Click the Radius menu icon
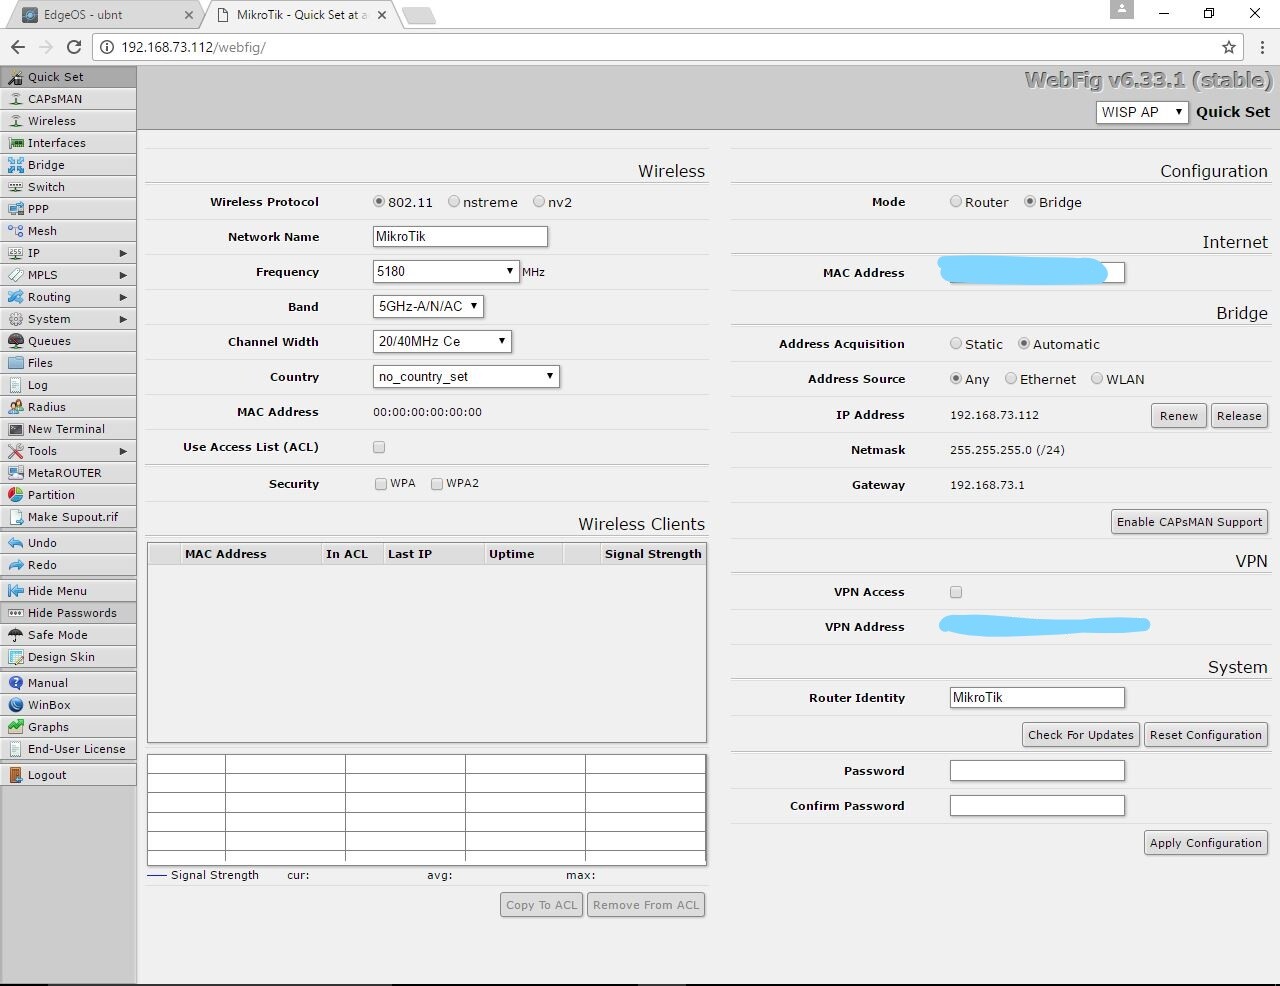This screenshot has height=986, width=1280. [x=15, y=407]
